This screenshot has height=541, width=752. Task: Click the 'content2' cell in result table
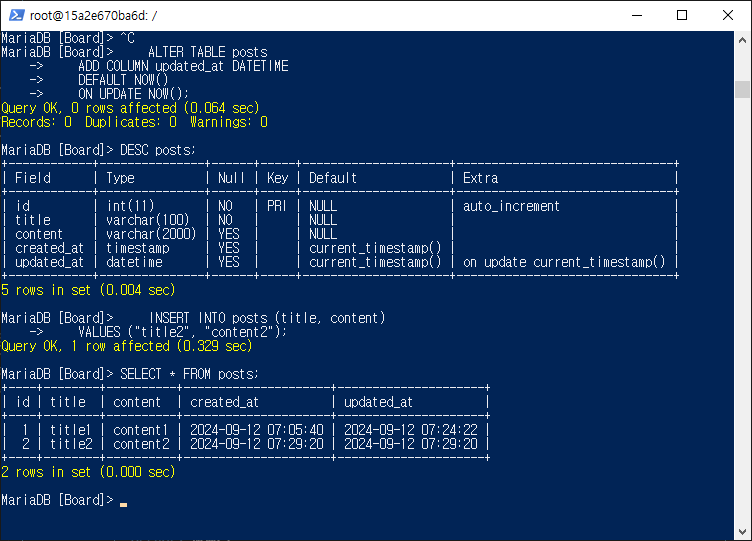coord(141,444)
